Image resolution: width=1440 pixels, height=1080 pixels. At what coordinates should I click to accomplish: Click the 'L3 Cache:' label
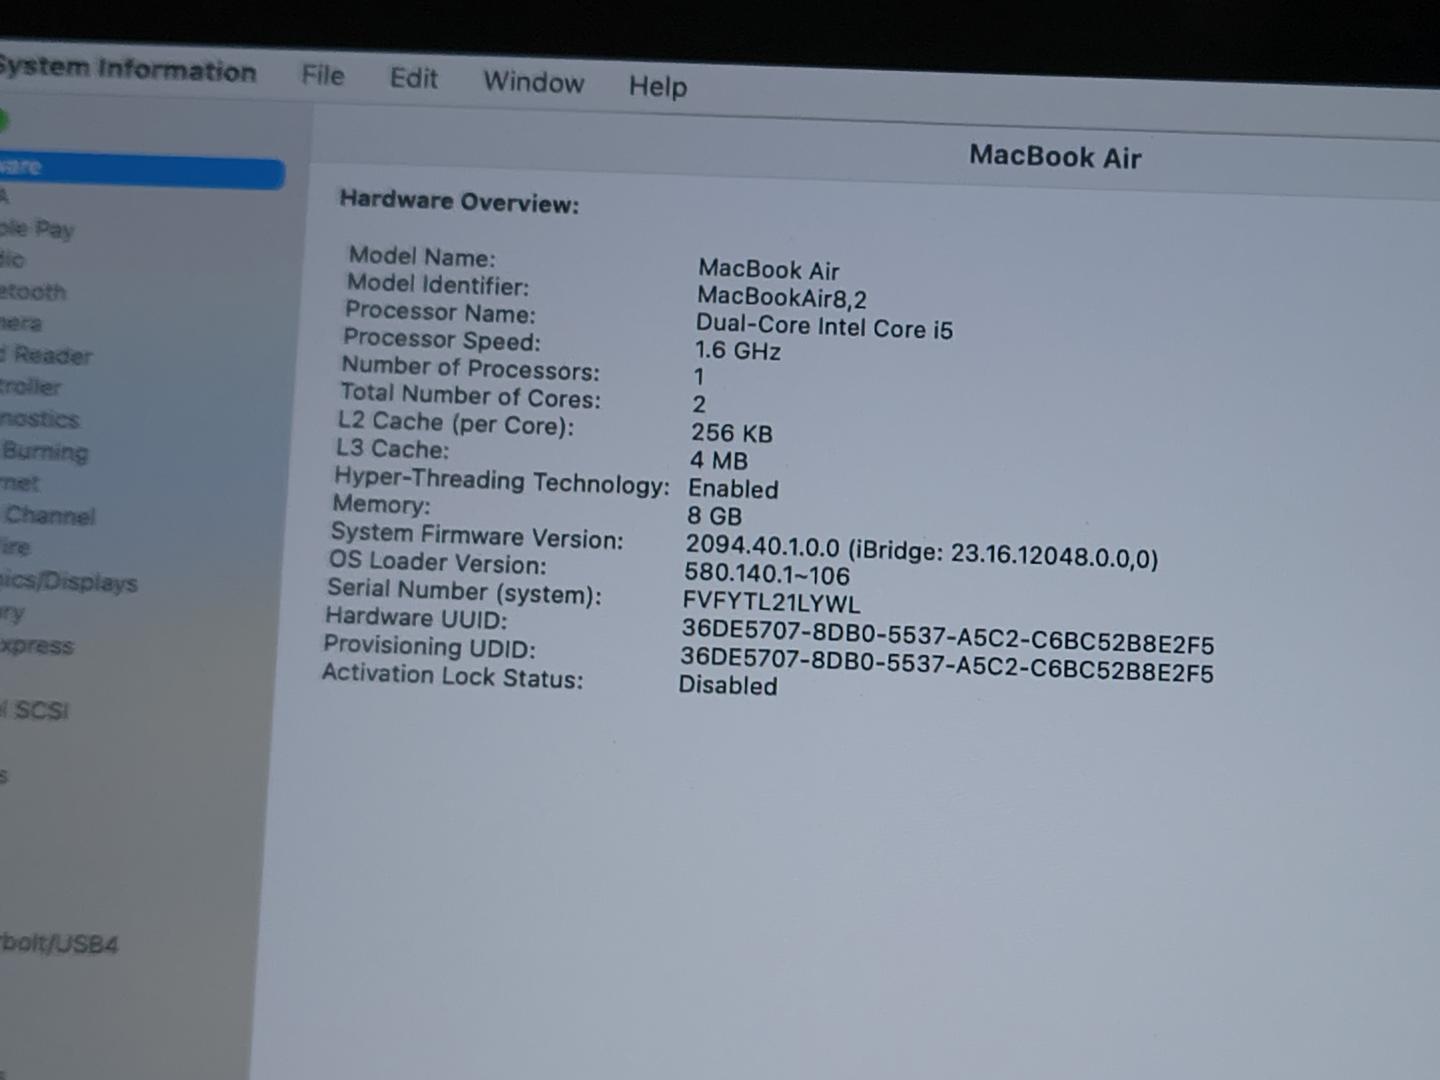point(393,449)
